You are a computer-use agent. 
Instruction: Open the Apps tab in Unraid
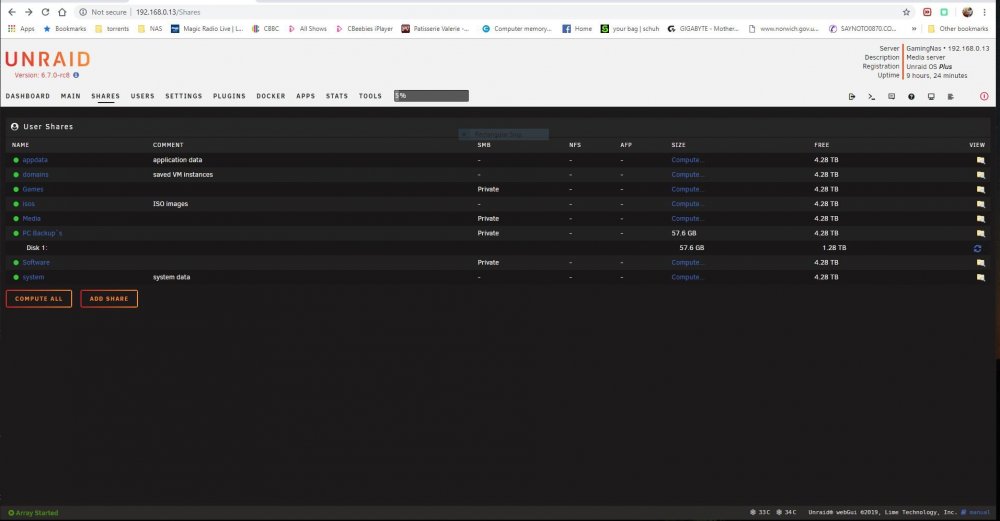(305, 96)
